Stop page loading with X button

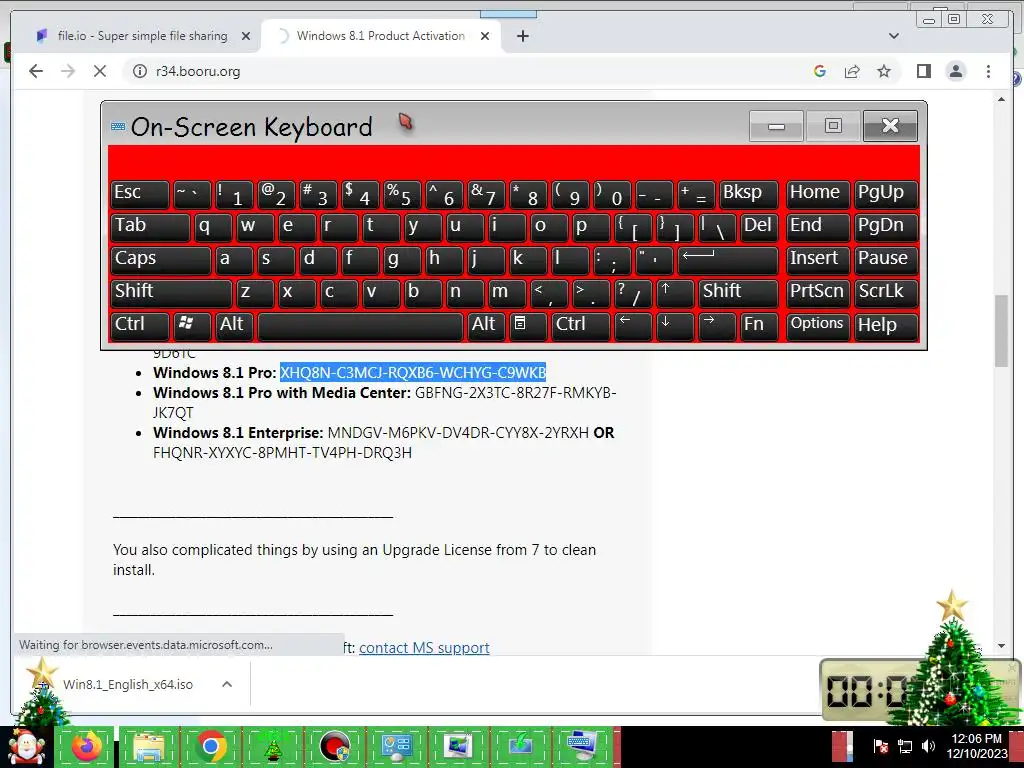(x=99, y=71)
